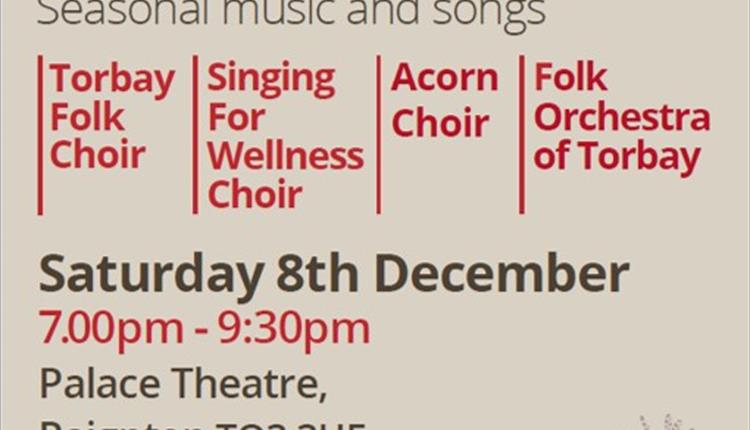This screenshot has width=750, height=430.
Task: Select Folk Orchestra of Torbay text
Action: coord(622,116)
